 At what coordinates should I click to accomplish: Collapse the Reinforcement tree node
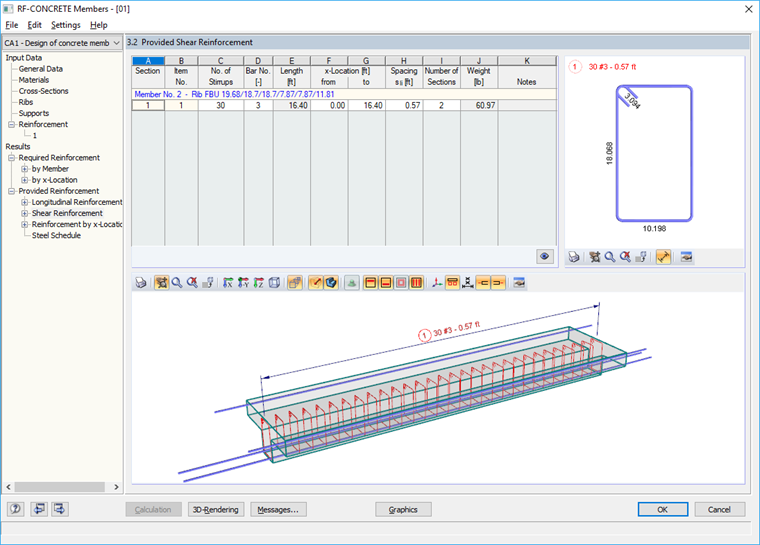click(12, 125)
